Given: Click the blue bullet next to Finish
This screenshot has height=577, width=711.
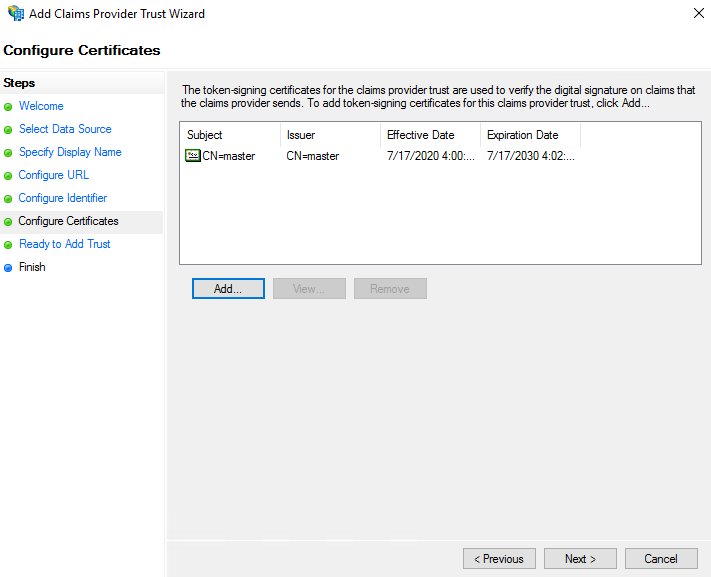Looking at the screenshot, I should [9, 268].
